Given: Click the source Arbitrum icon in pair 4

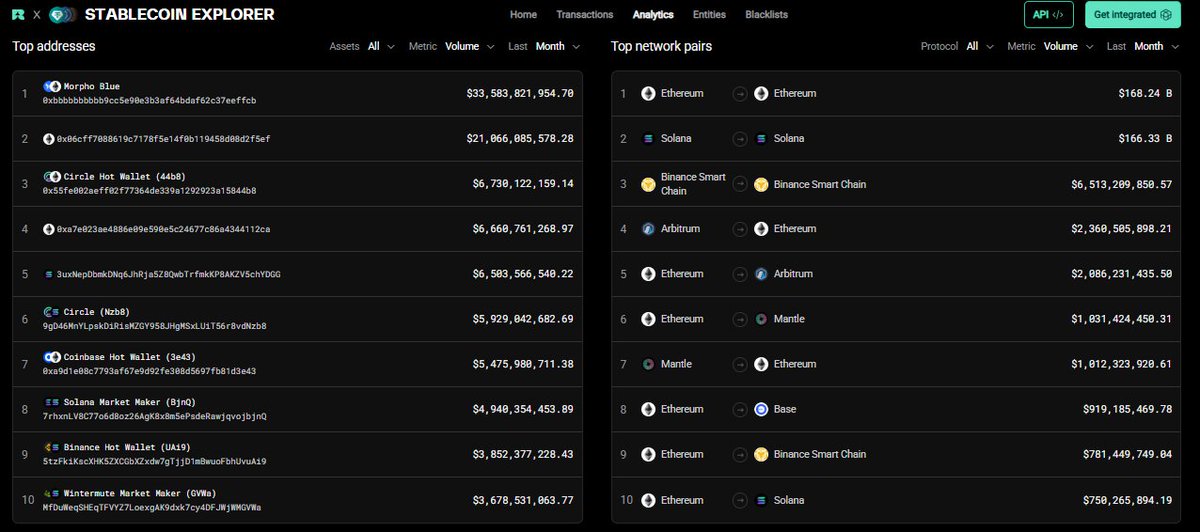Looking at the screenshot, I should 648,229.
